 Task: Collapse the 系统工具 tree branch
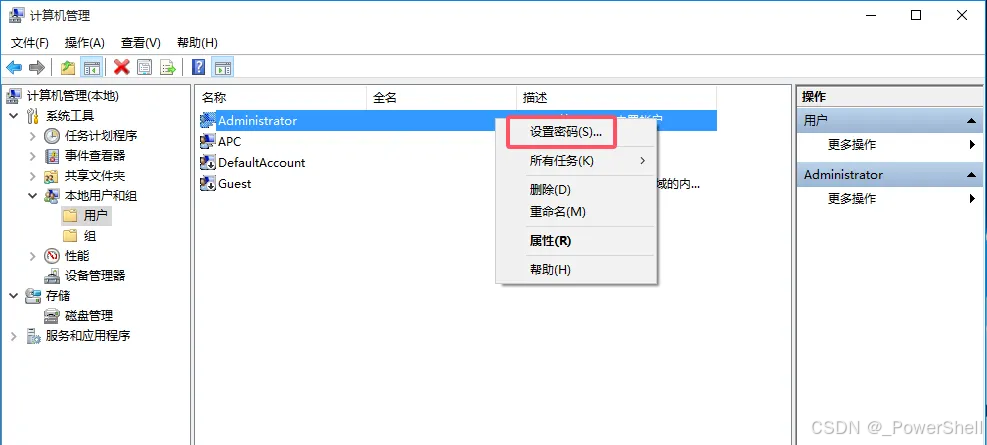click(x=14, y=116)
